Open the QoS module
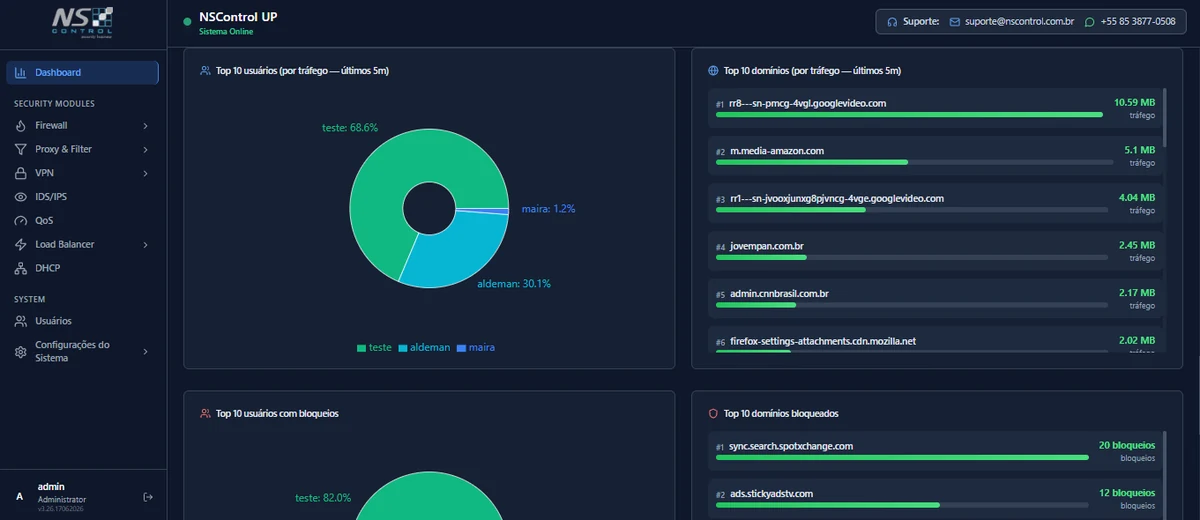 (83, 221)
